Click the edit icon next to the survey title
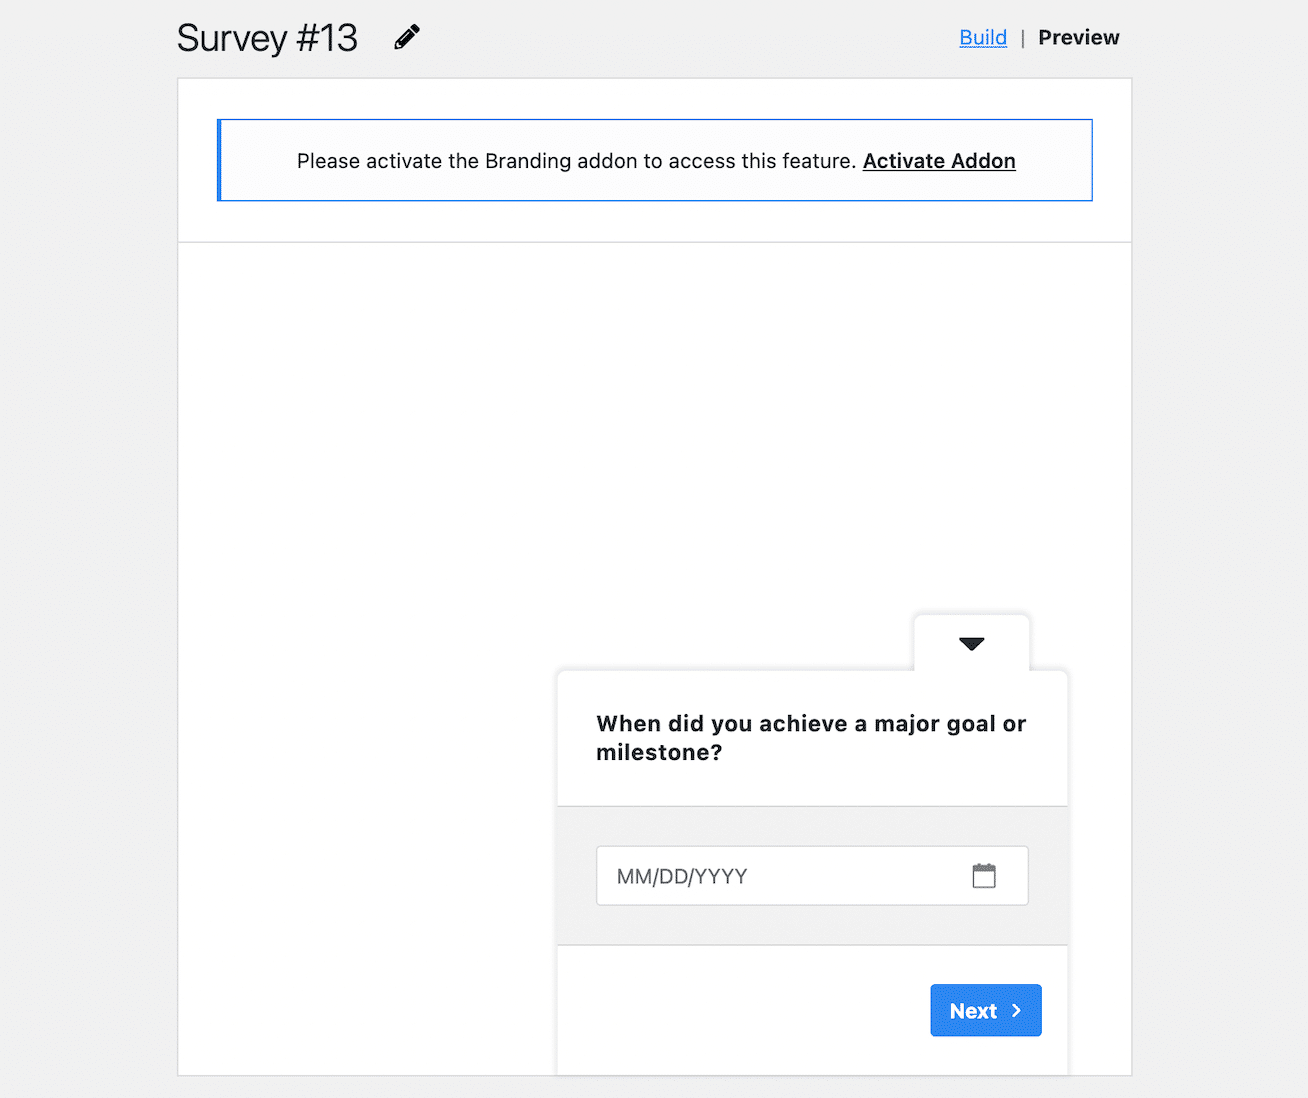The height and width of the screenshot is (1098, 1308). pos(406,36)
